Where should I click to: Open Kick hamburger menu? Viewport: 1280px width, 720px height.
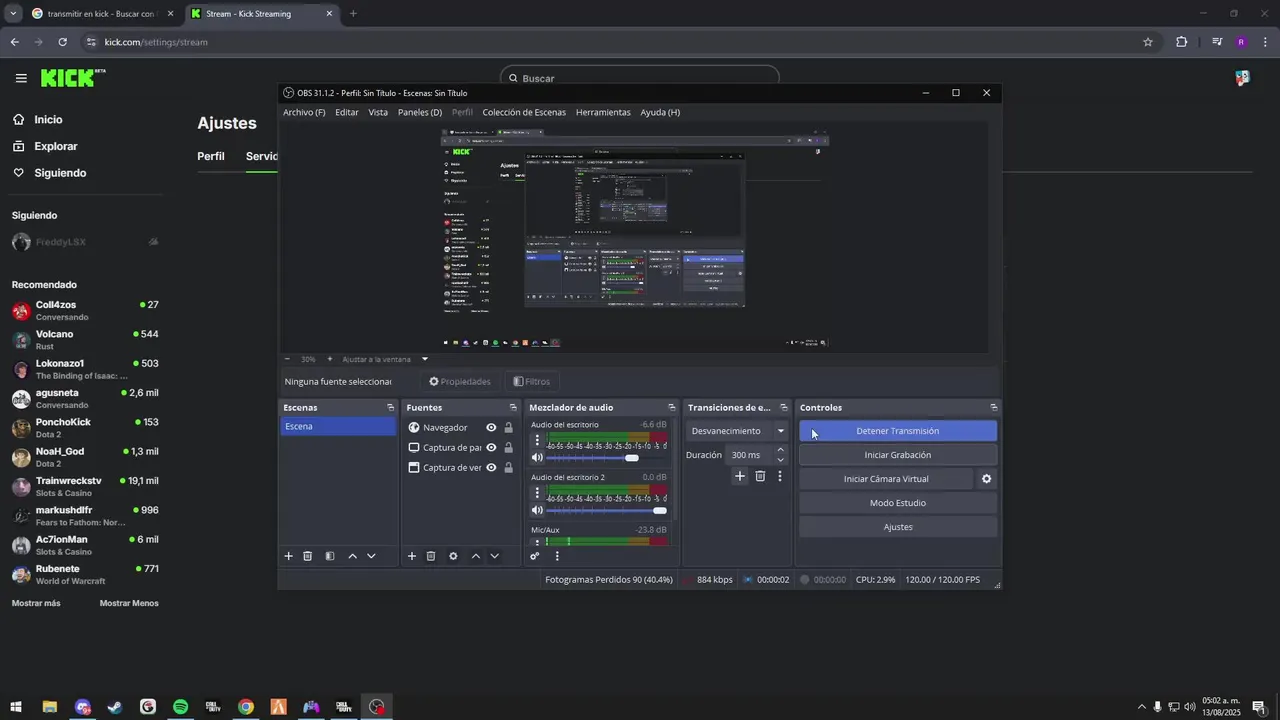(21, 78)
